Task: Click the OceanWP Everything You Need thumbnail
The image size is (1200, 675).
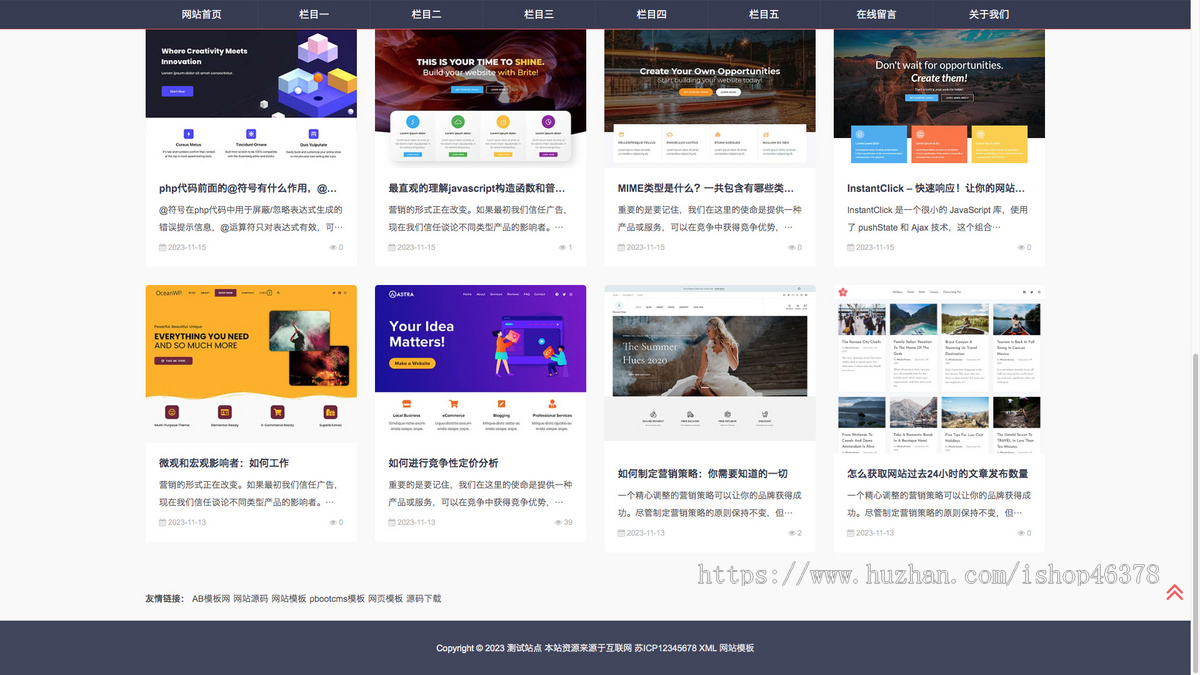Action: pyautogui.click(x=251, y=363)
